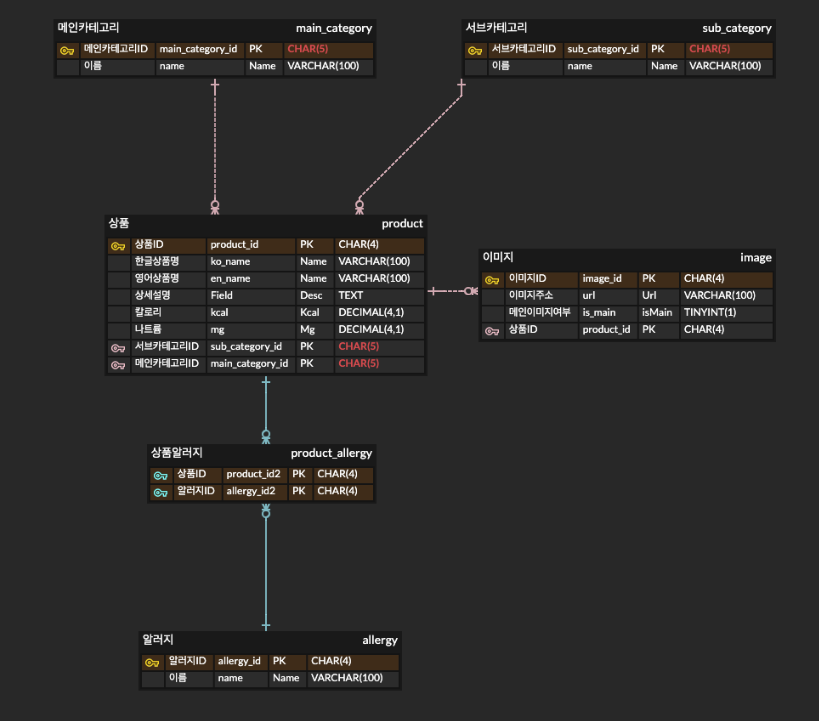Click the 이름 cell in sub_category table

coord(525,66)
